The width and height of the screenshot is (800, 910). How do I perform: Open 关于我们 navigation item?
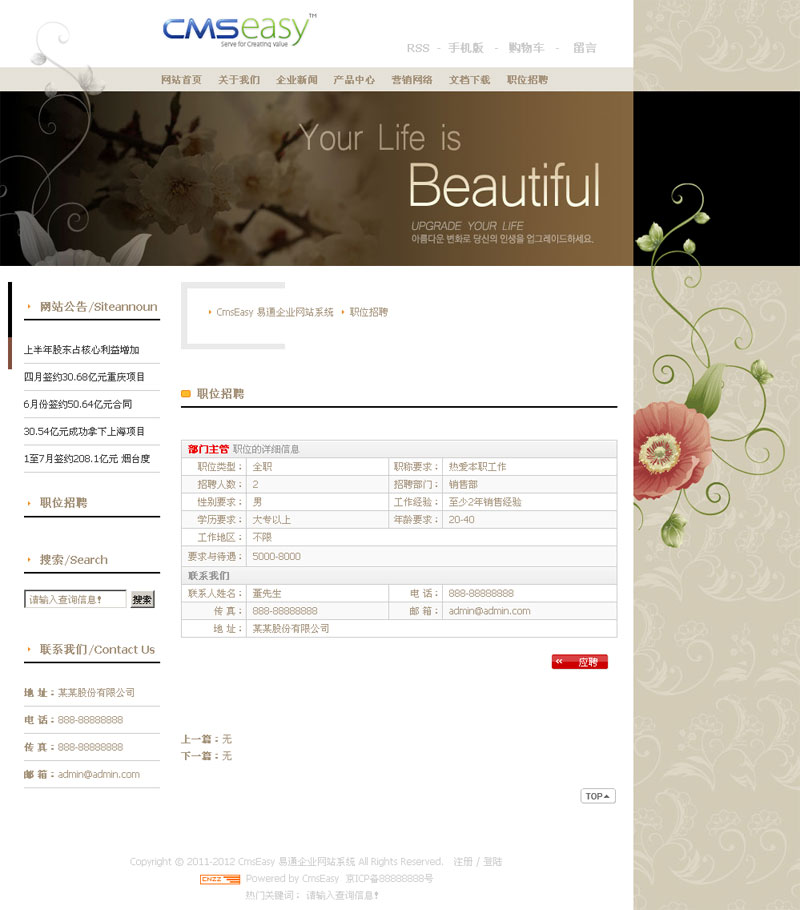[239, 80]
